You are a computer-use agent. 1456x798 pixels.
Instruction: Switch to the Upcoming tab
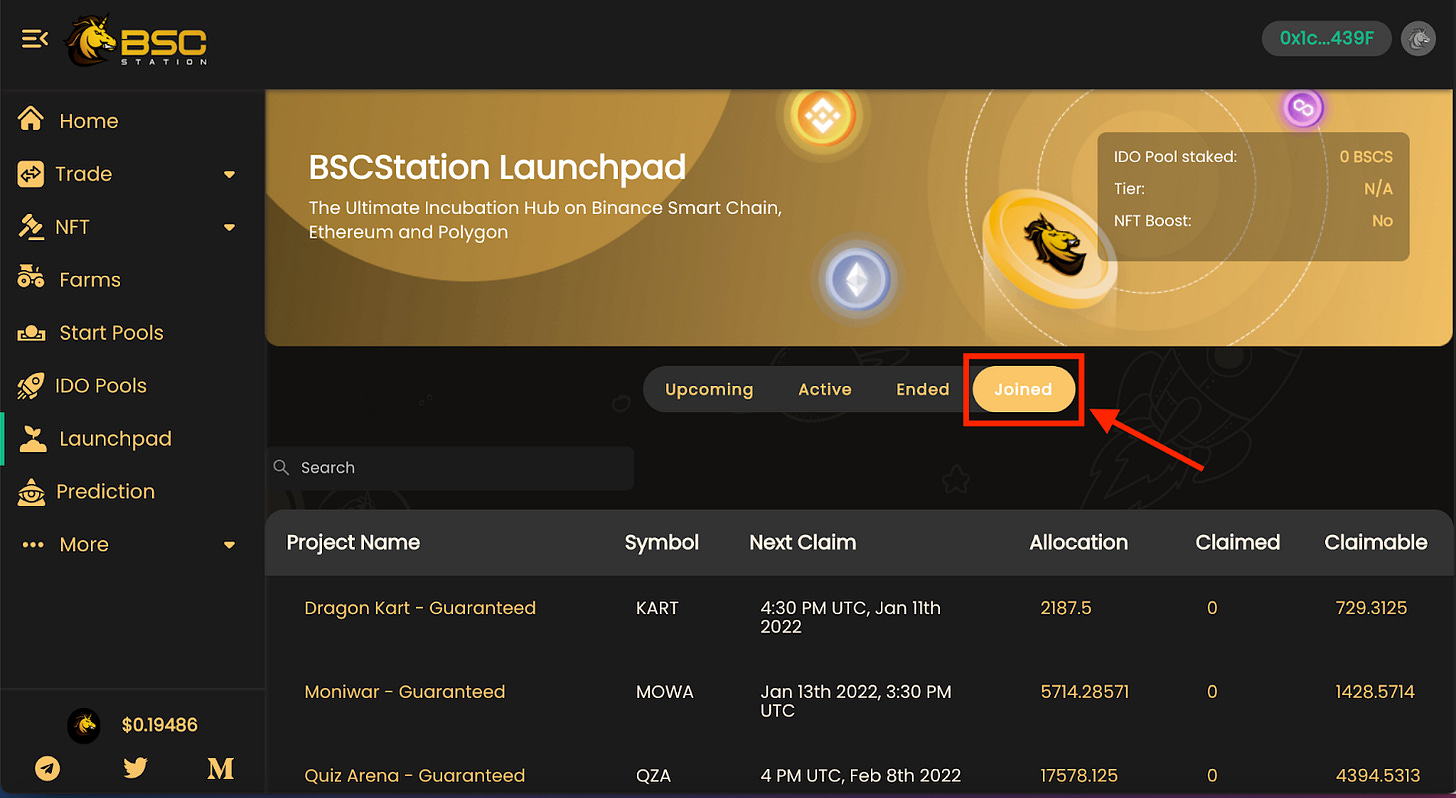[x=709, y=389]
